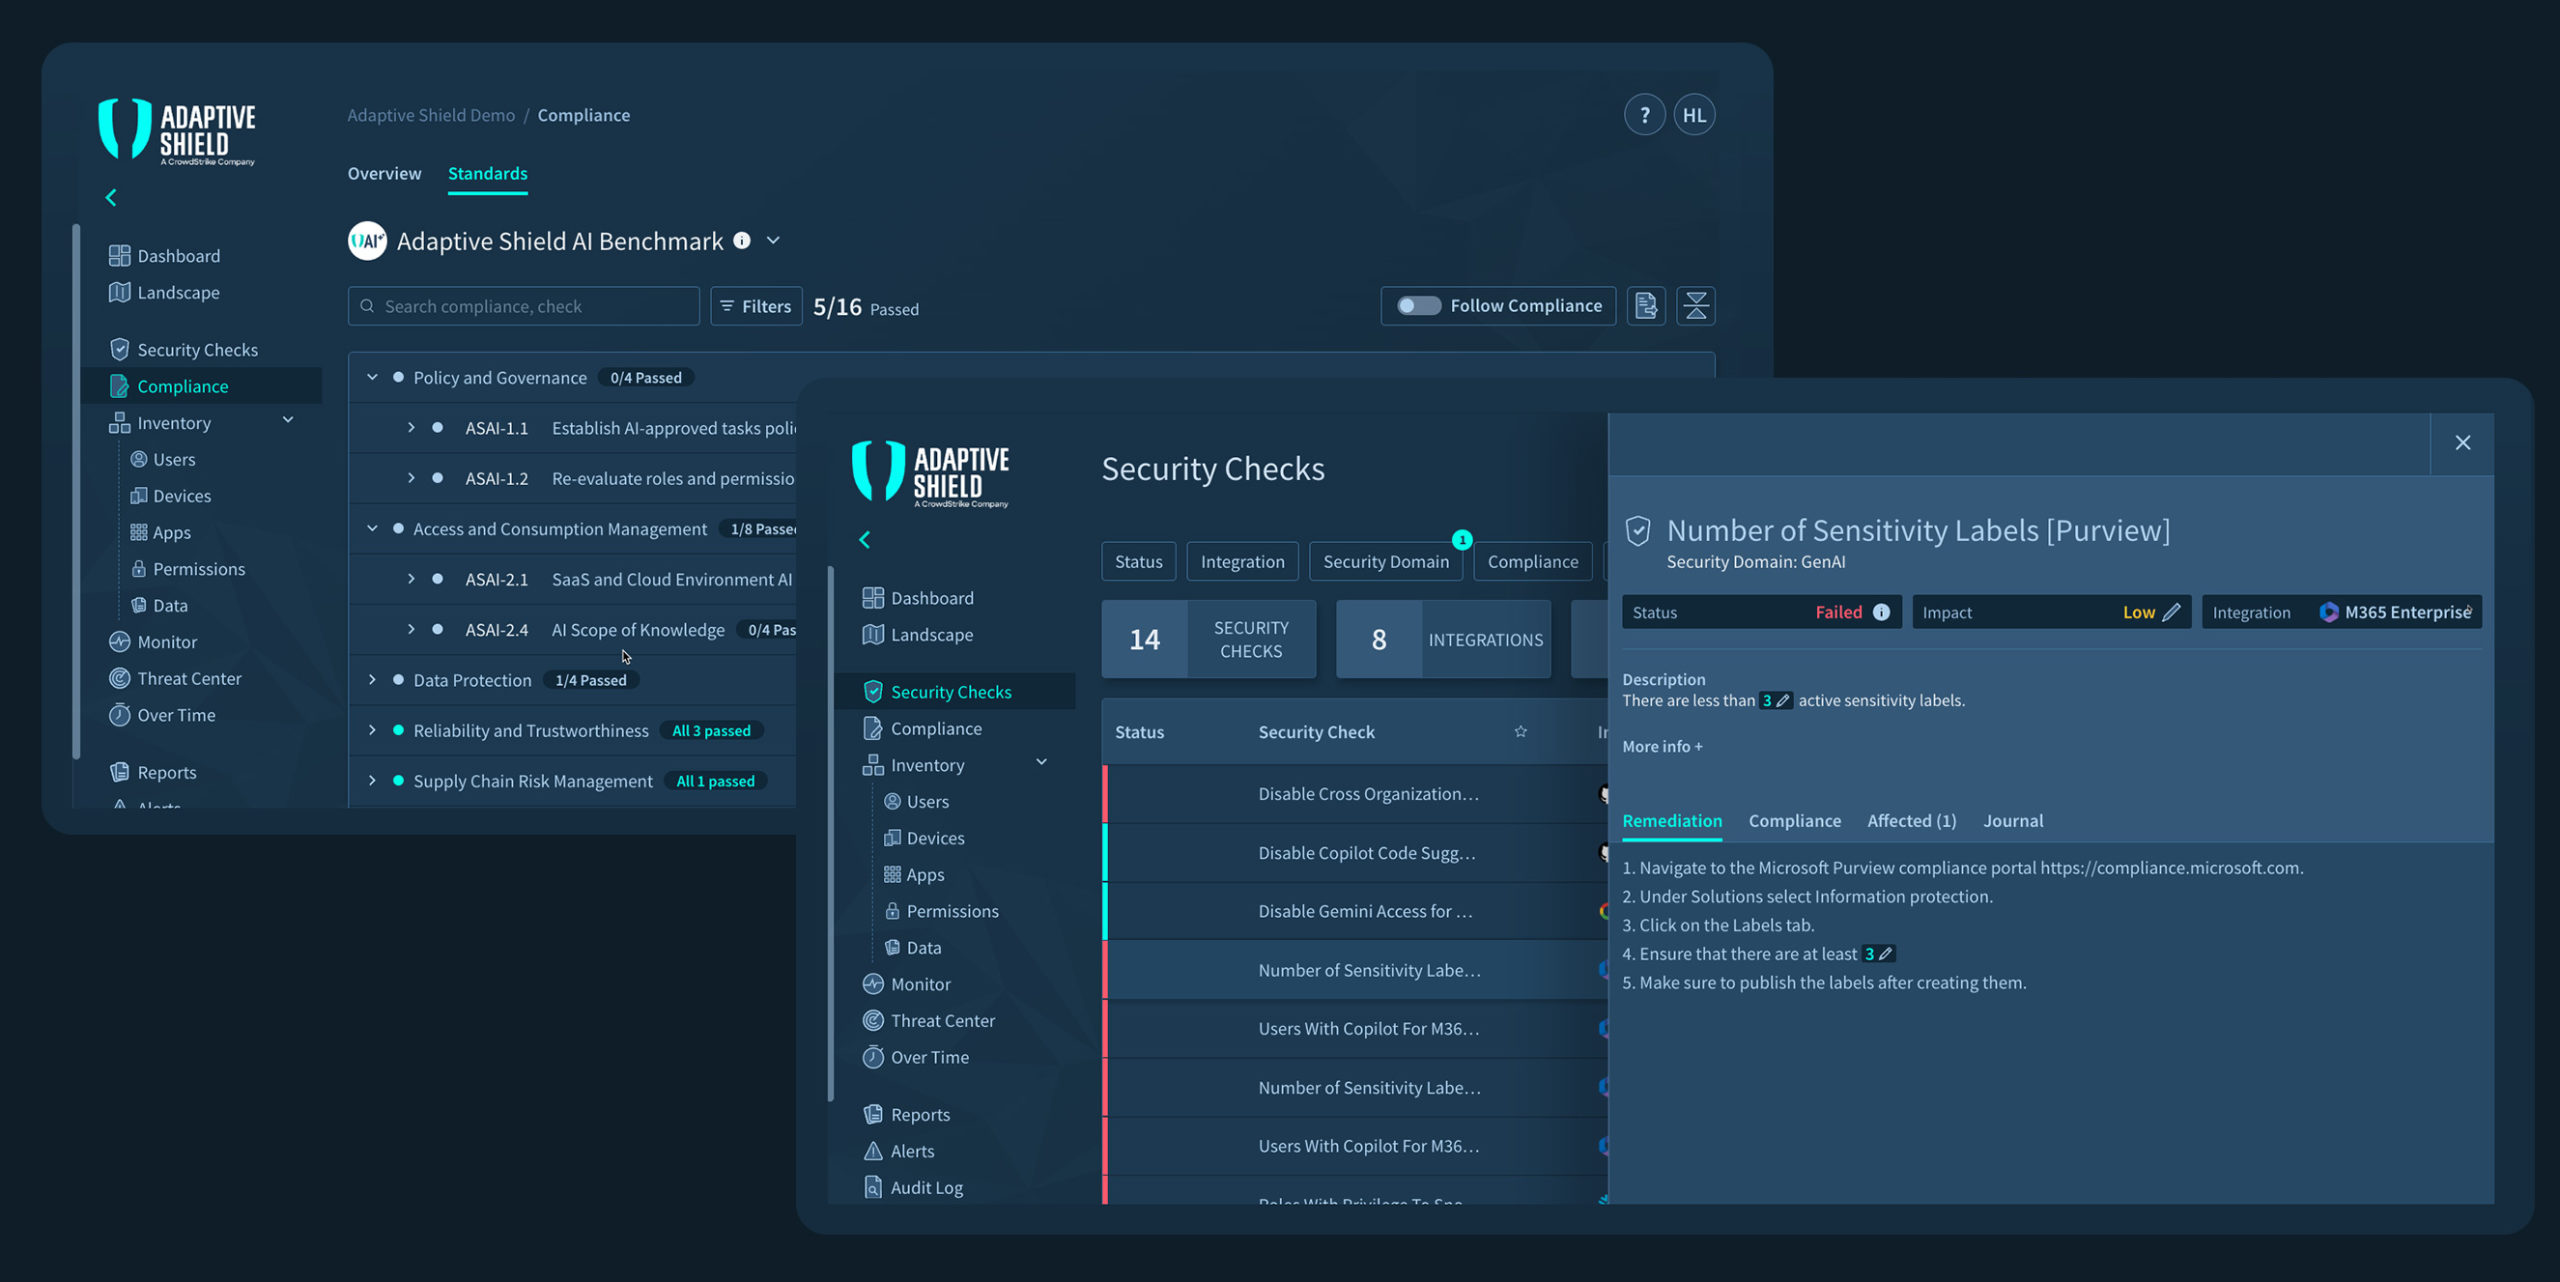Toggle the Inventory submenu chevron in Security Checks window
The image size is (2560, 1282).
point(1042,763)
